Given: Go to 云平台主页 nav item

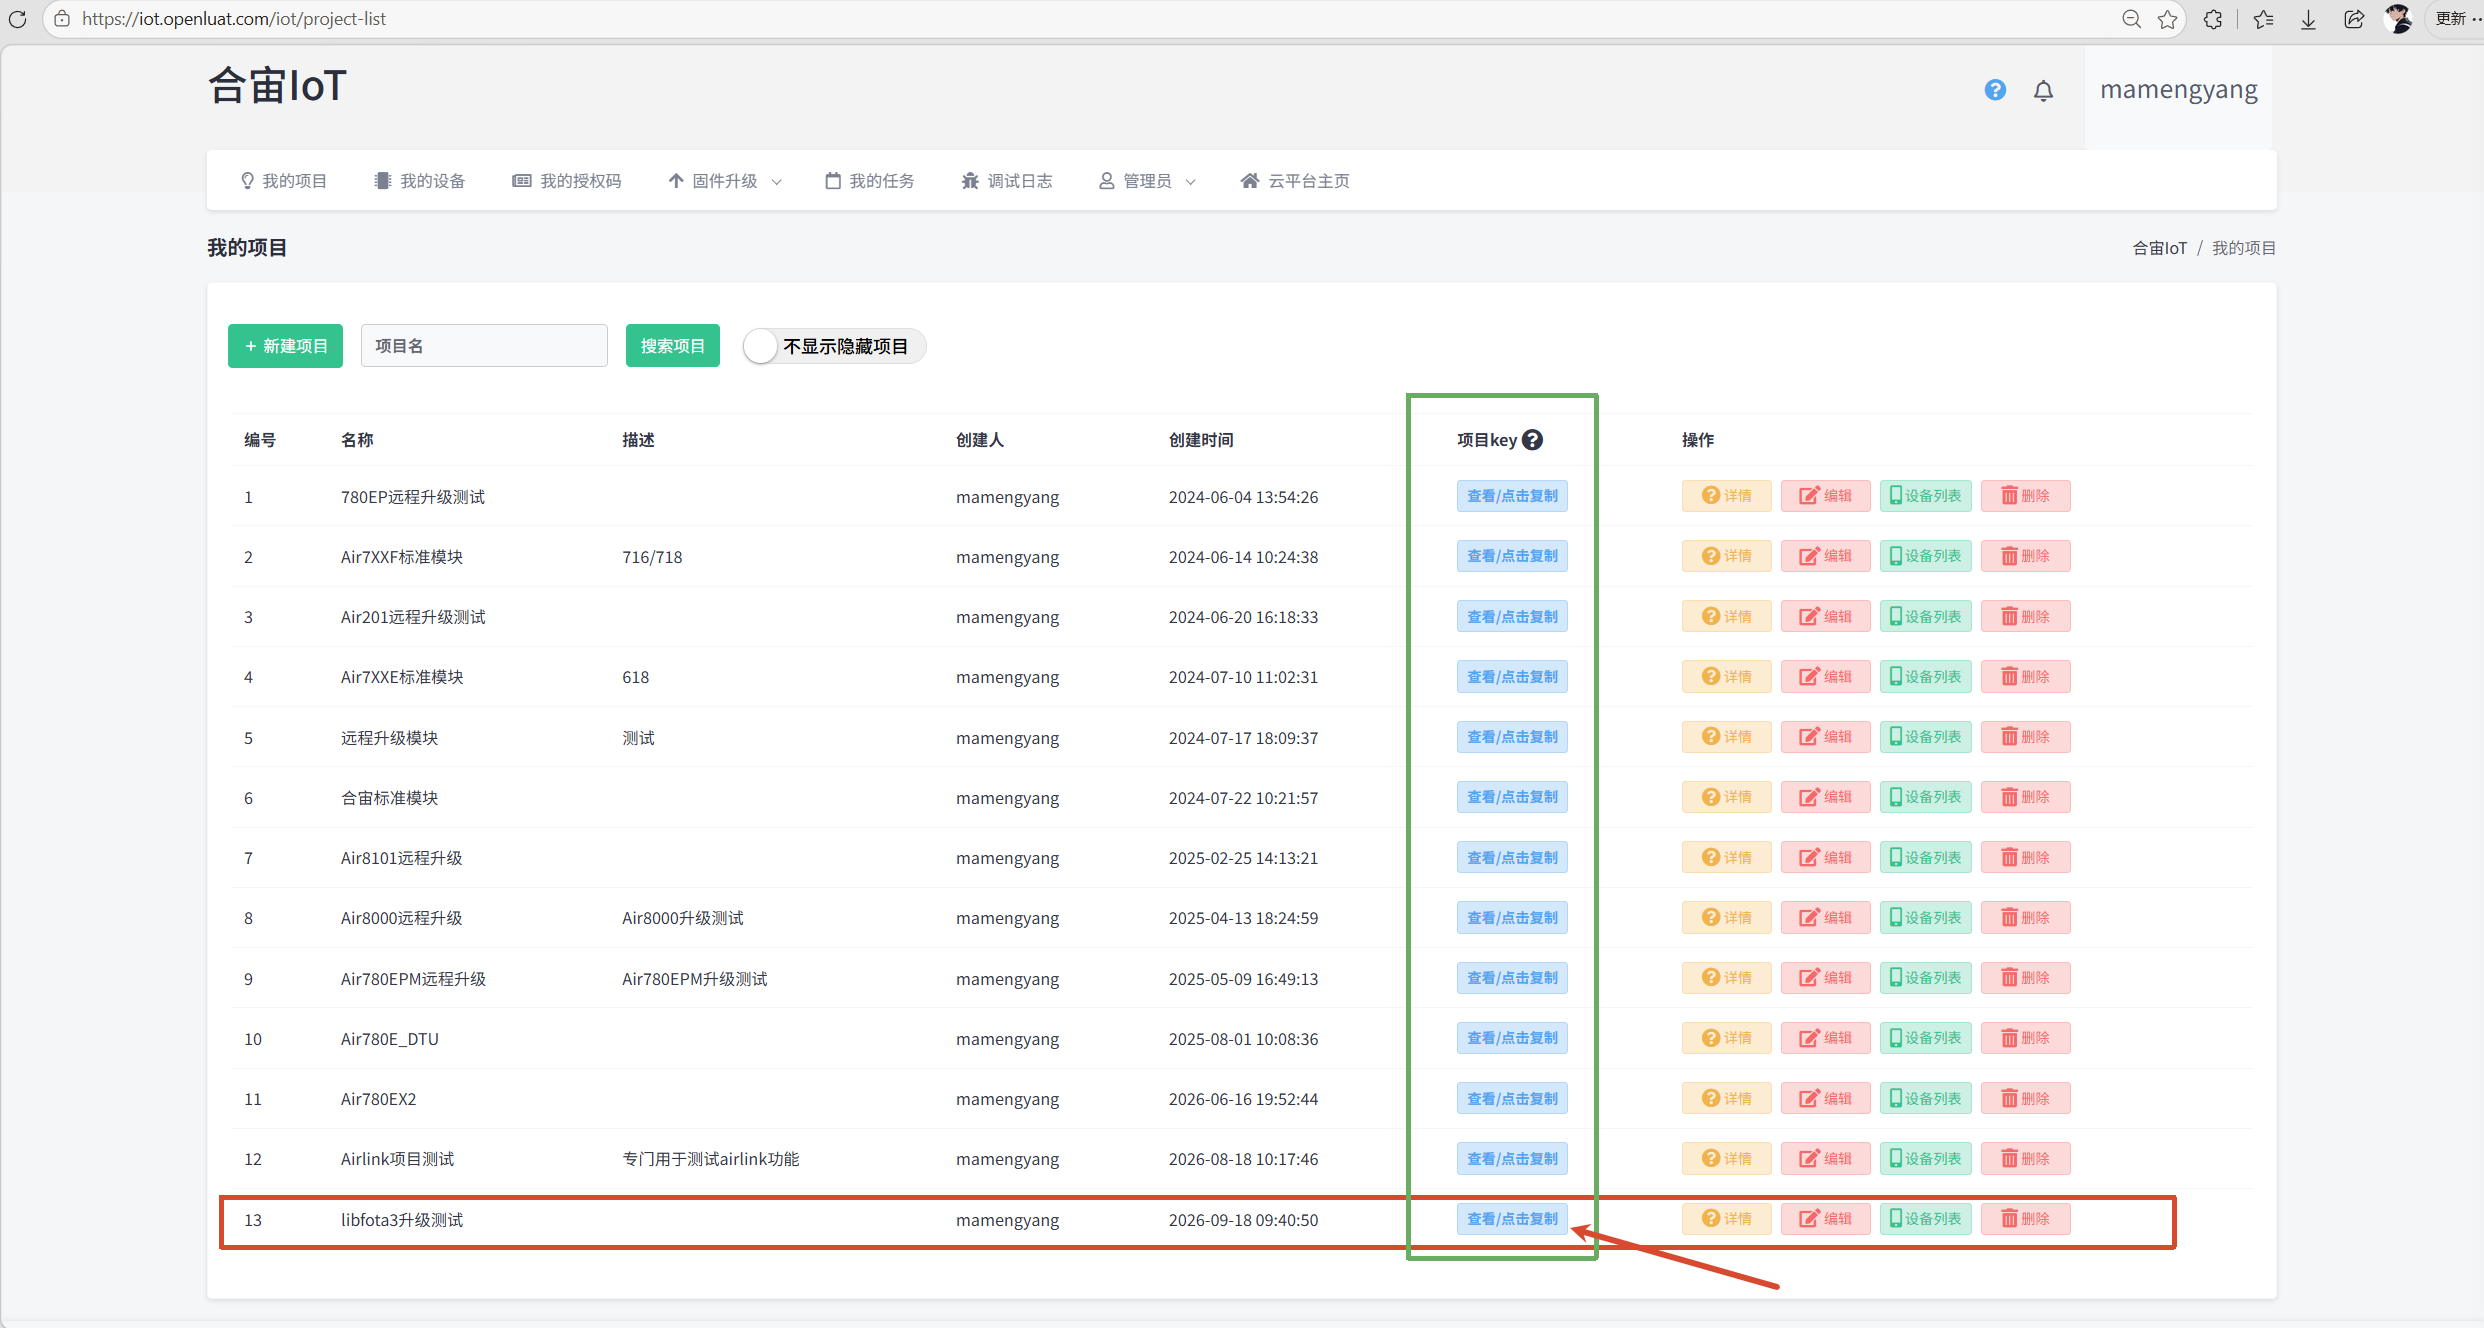Looking at the screenshot, I should point(1295,181).
